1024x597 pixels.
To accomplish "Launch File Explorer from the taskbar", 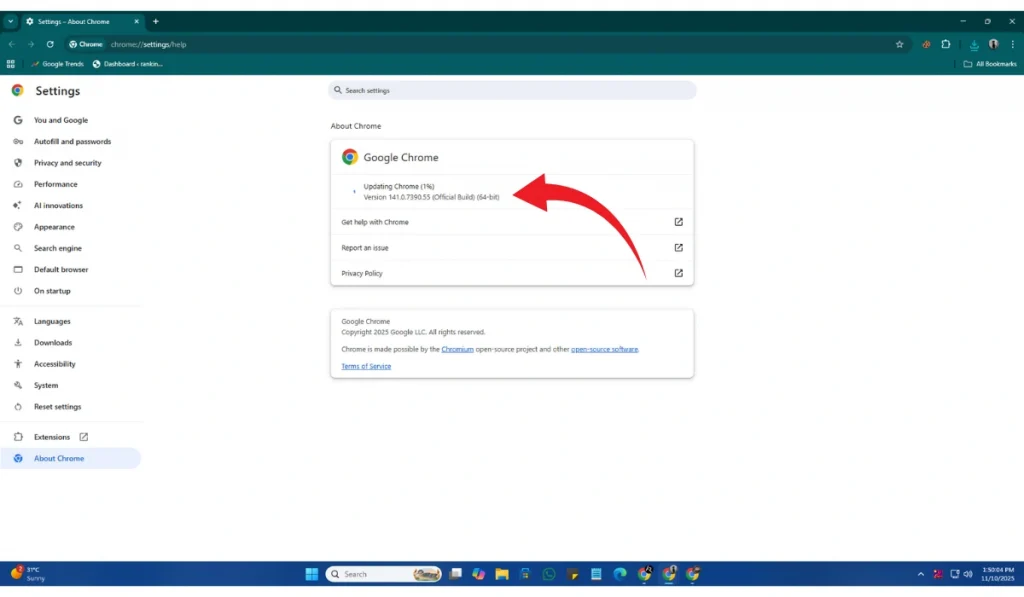I will click(501, 574).
